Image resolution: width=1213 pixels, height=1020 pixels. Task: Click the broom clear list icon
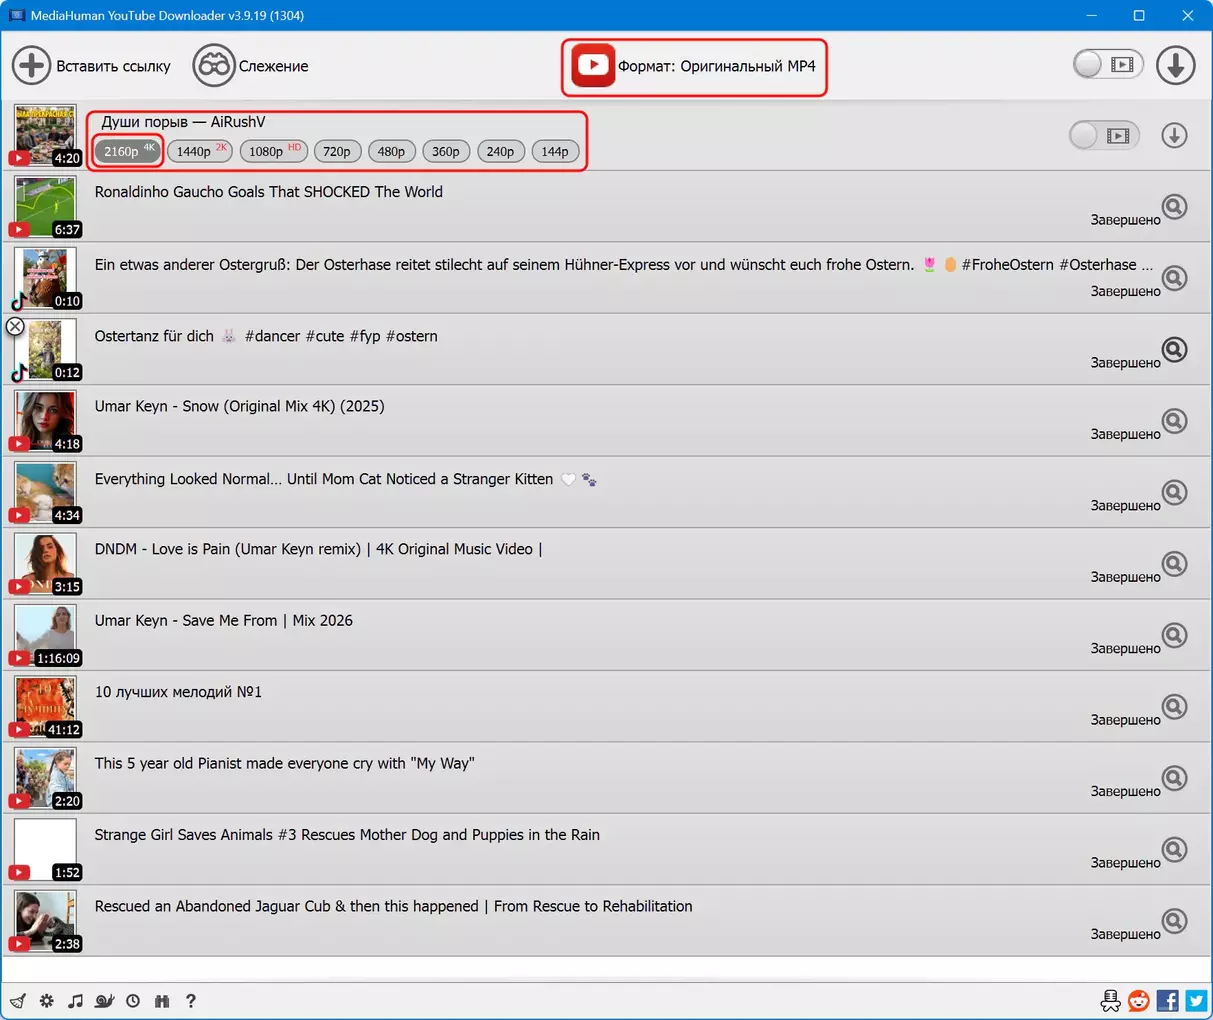(x=18, y=1001)
